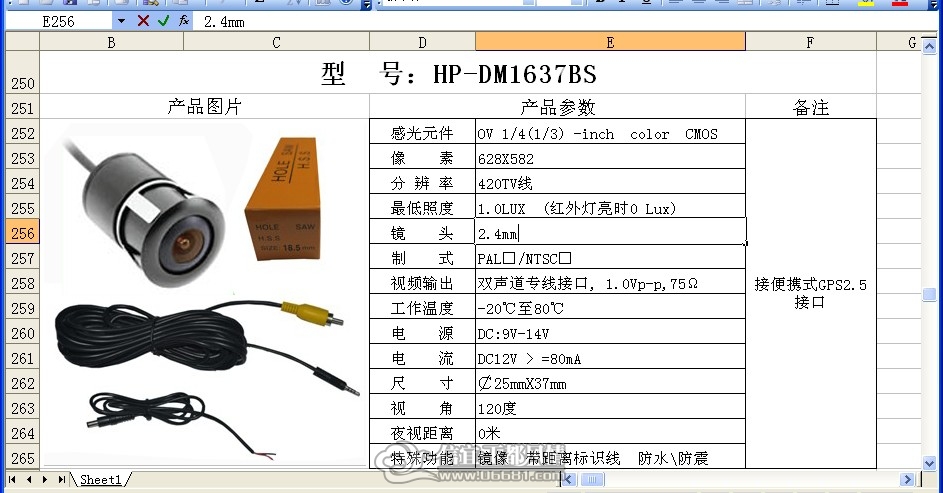Switch to the Sheet1 tab
This screenshot has width=943, height=493.
click(100, 480)
